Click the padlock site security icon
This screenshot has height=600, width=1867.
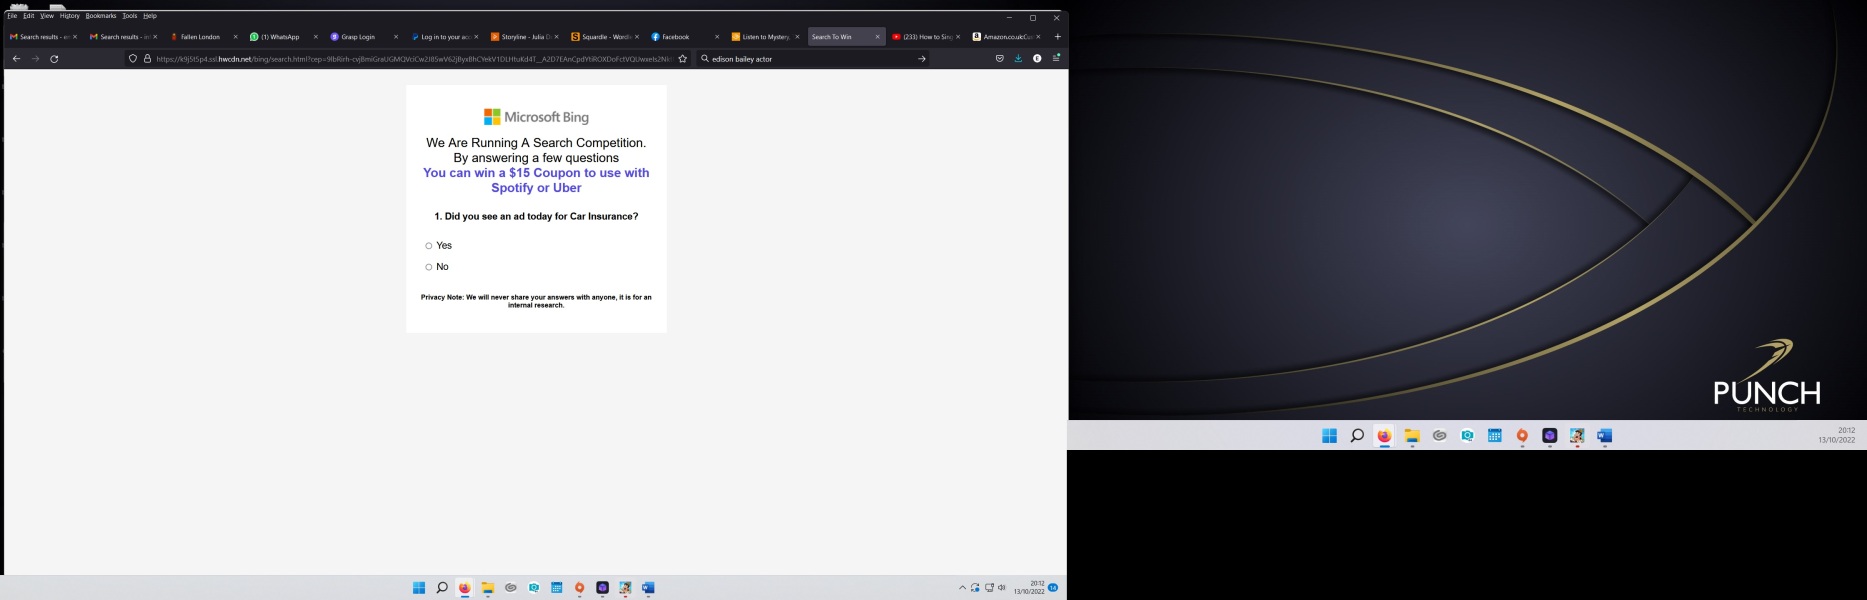147,59
